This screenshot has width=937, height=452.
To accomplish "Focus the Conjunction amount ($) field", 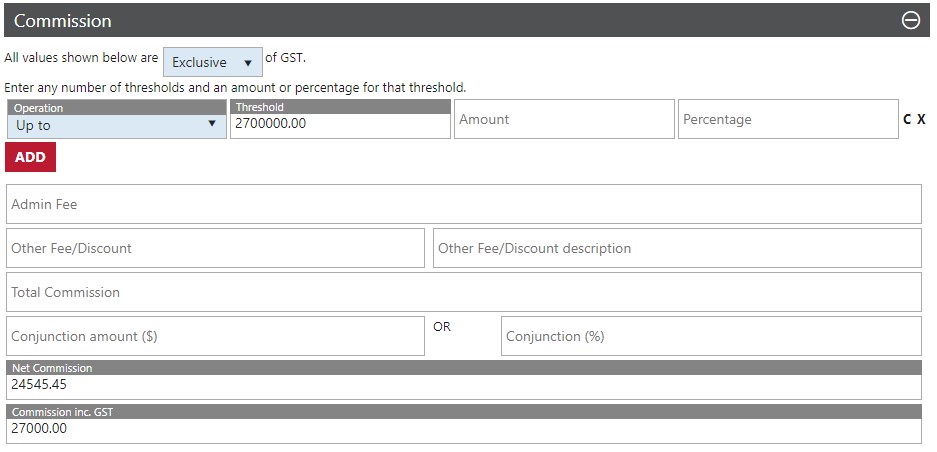I will [x=215, y=336].
